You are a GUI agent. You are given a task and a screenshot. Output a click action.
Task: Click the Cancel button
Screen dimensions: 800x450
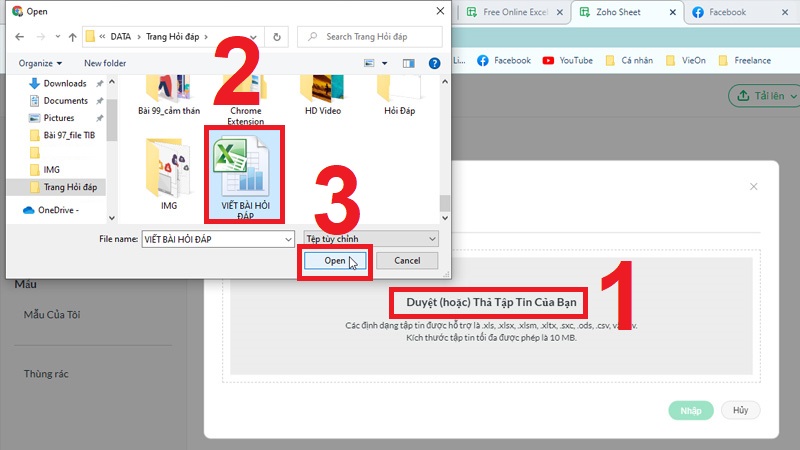pyautogui.click(x=407, y=261)
